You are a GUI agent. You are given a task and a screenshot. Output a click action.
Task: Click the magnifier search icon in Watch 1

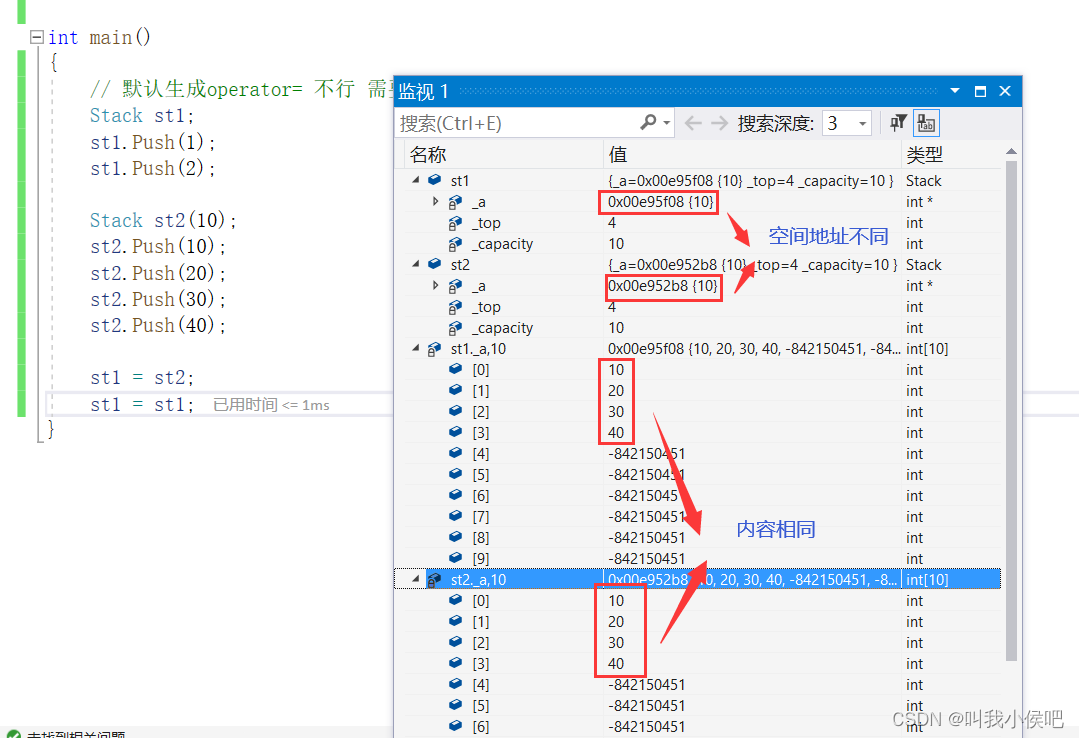648,123
